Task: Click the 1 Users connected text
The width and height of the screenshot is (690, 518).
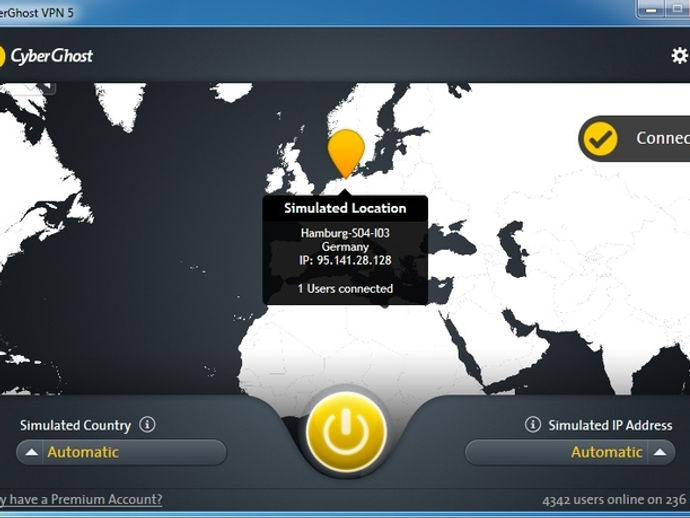Action: point(345,289)
